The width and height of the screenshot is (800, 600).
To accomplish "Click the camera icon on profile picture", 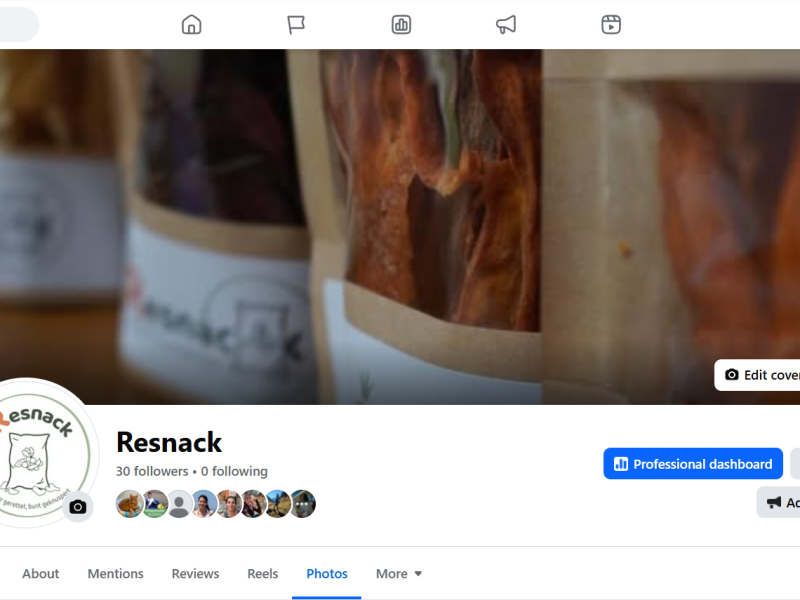I will click(78, 508).
